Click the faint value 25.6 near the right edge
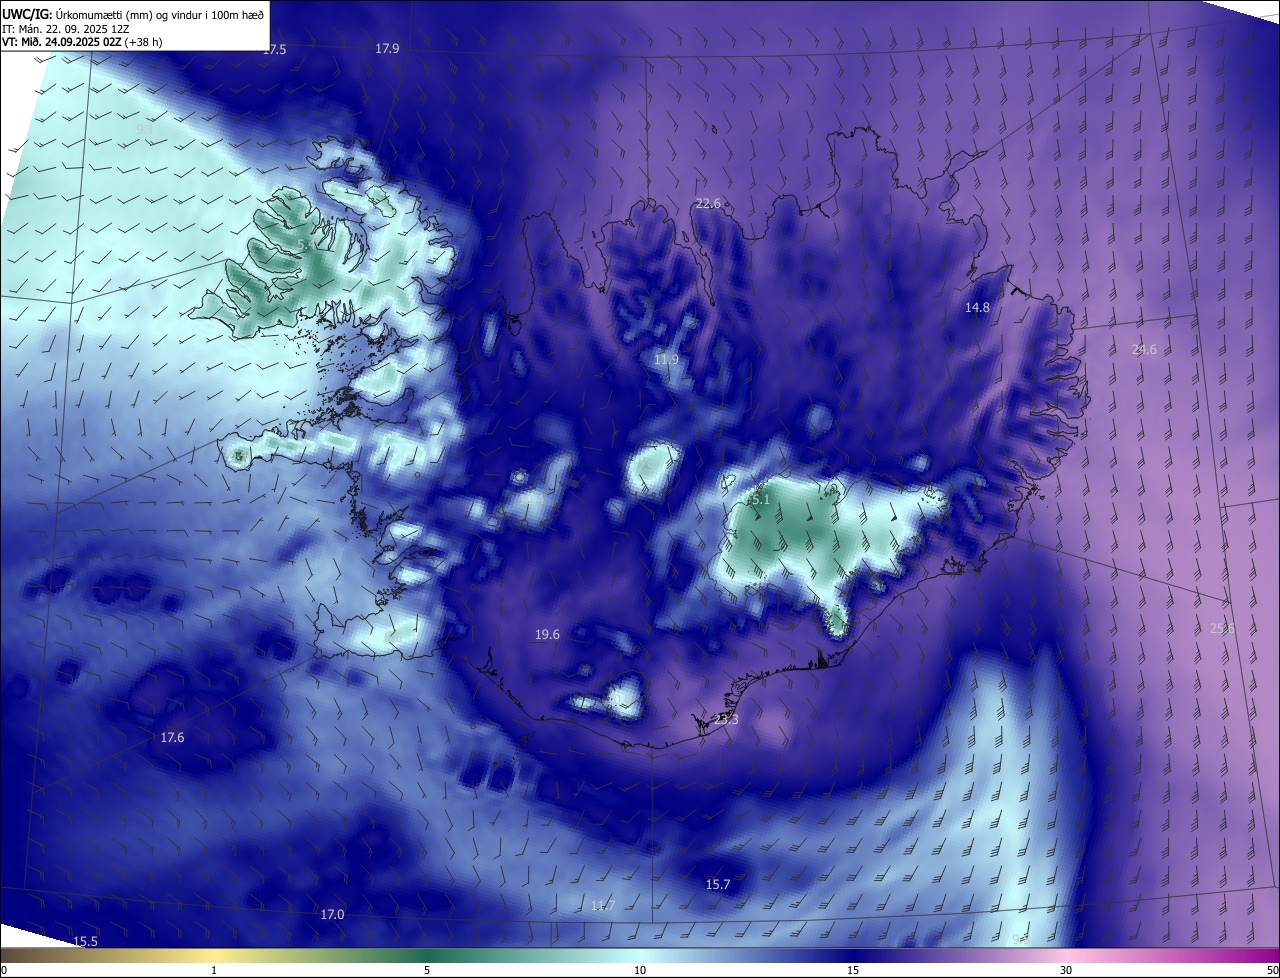Screen dimensions: 1280x978 (x=1222, y=629)
